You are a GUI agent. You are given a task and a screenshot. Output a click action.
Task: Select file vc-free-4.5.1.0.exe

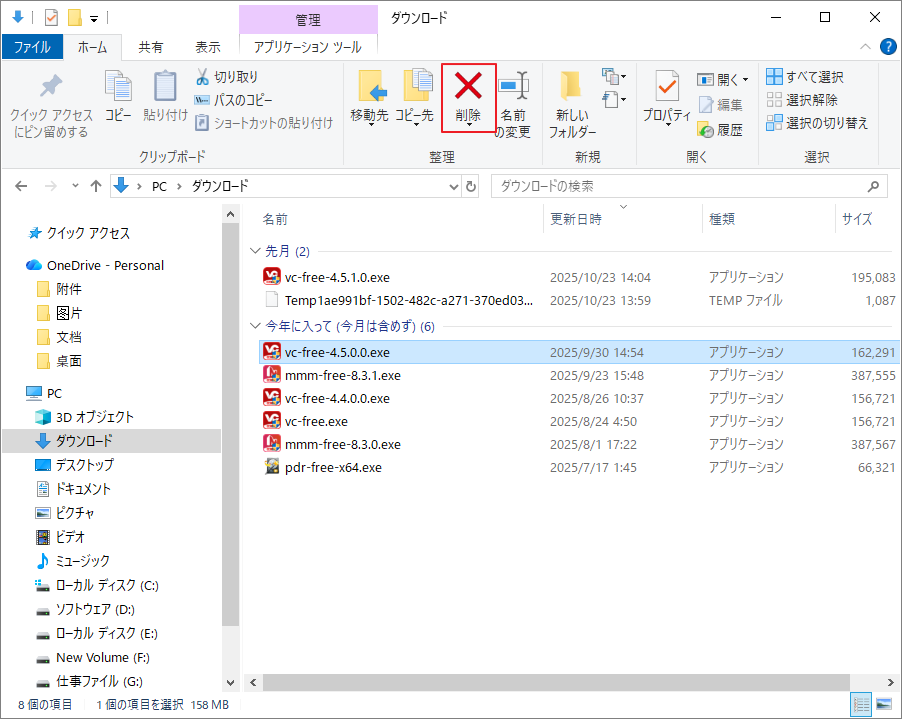(578, 277)
